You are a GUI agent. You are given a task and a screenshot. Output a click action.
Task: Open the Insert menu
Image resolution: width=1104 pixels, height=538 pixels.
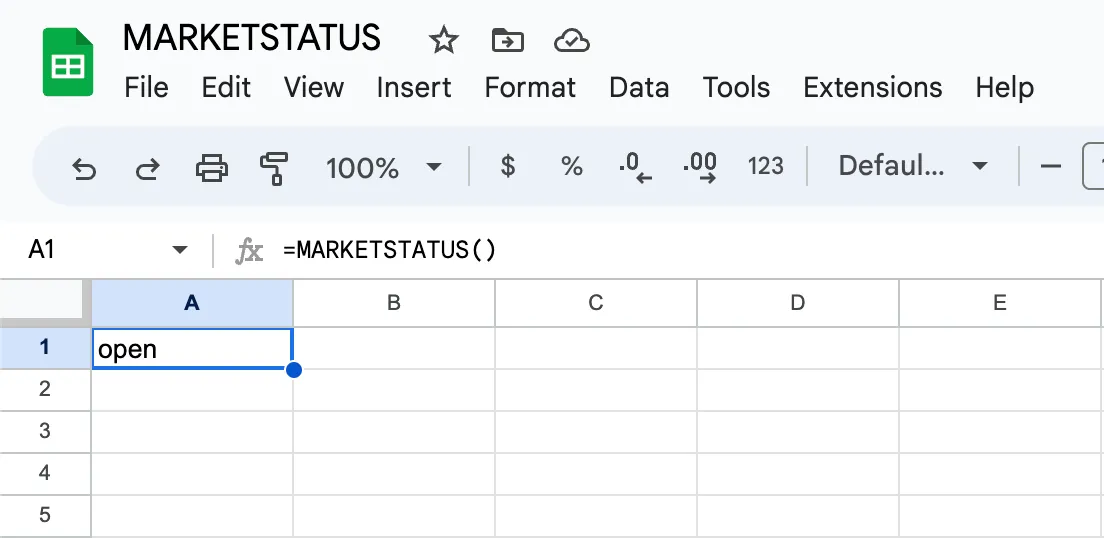[414, 88]
